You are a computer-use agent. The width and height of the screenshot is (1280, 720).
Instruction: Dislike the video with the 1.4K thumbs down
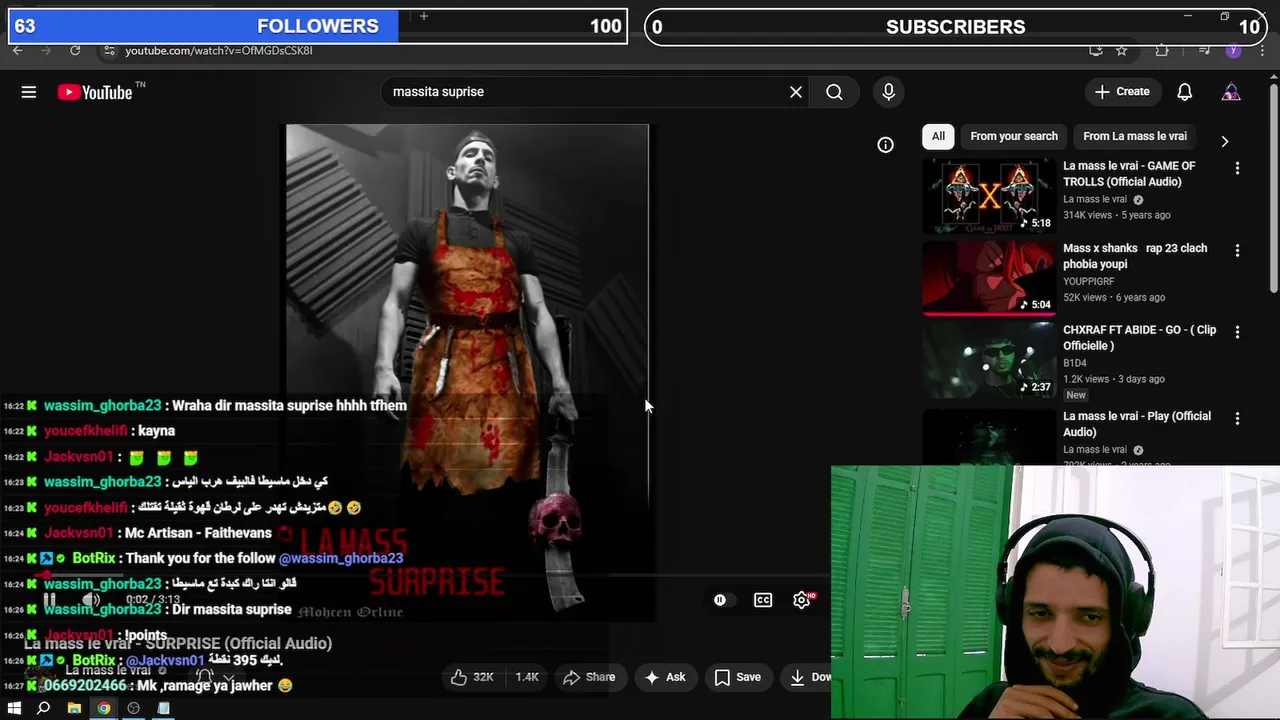click(526, 677)
